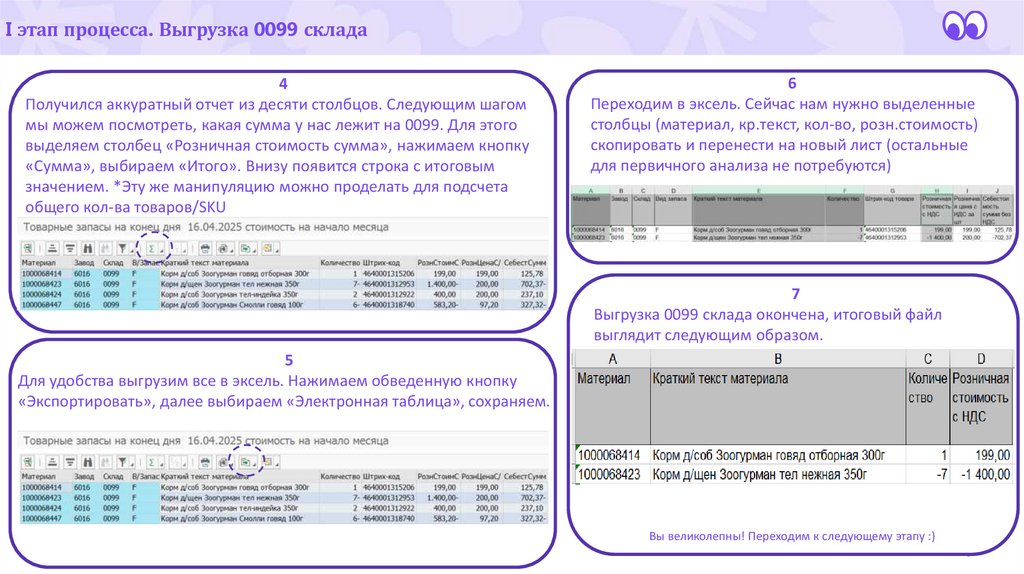Screen dimensions: 1024x574
Task: Click greyed subtotals icon in step 4 toolbar
Action: point(178,248)
